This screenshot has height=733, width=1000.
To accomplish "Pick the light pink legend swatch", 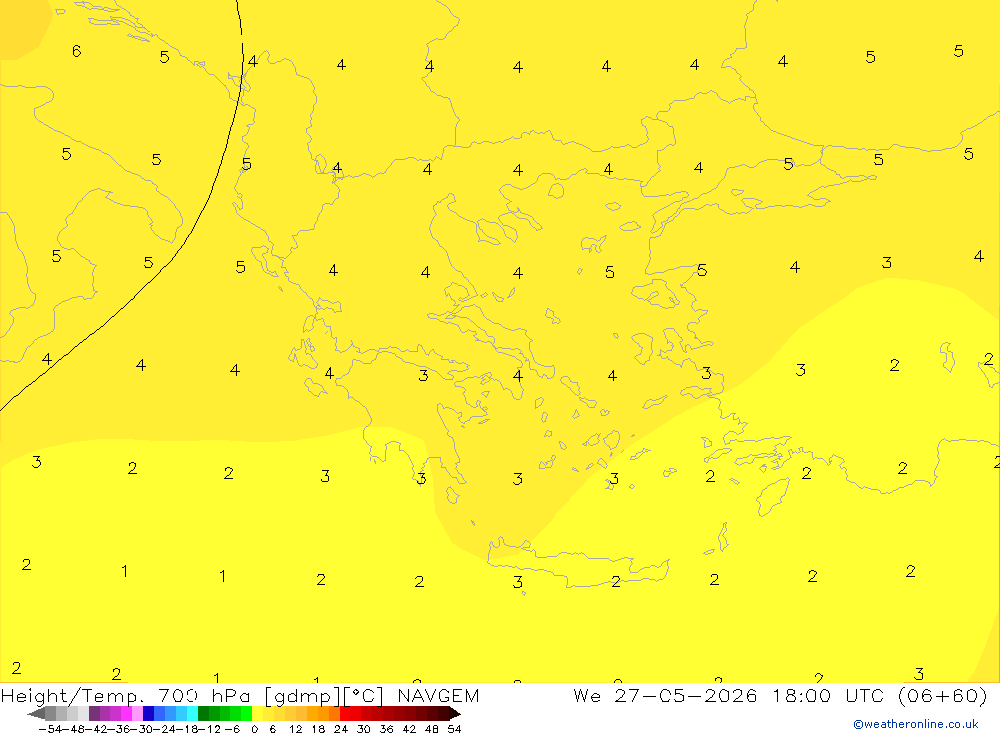I will pyautogui.click(x=137, y=713).
